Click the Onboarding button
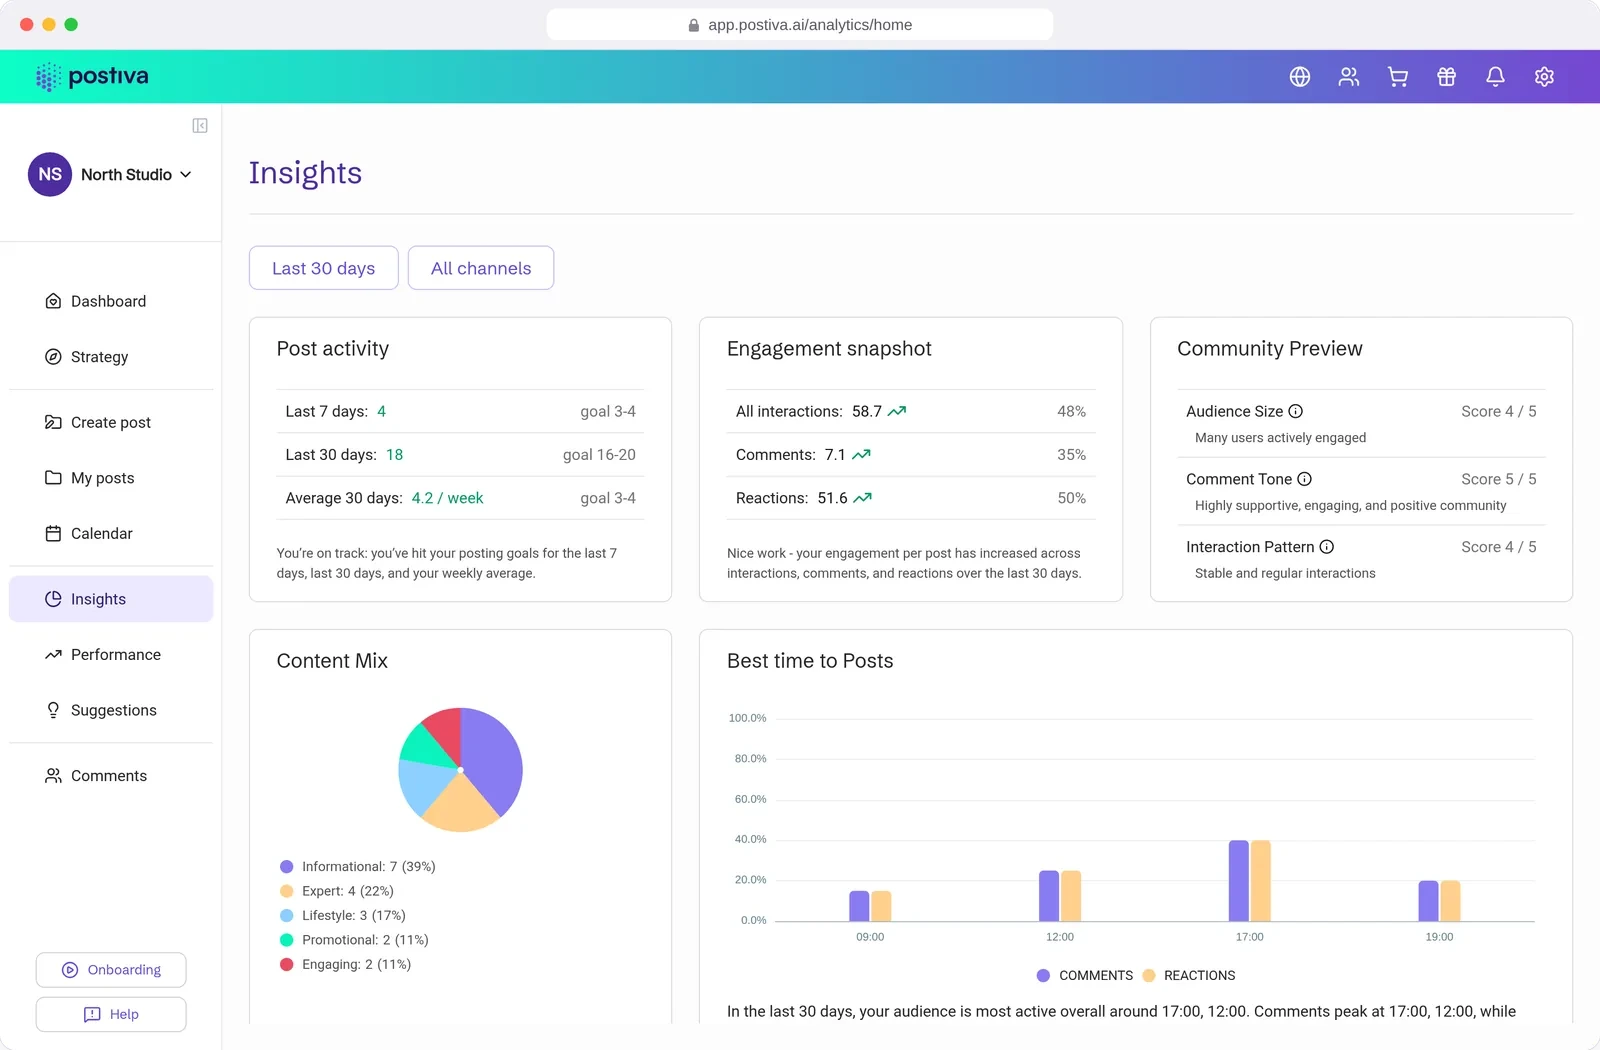Screen dimensions: 1600x1050 pyautogui.click(x=111, y=970)
